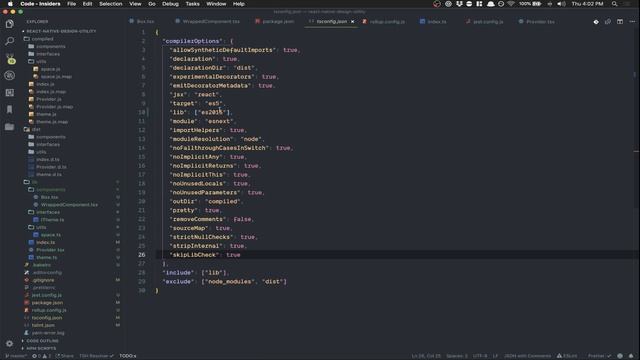Collapse the dist folder

(x=32, y=129)
